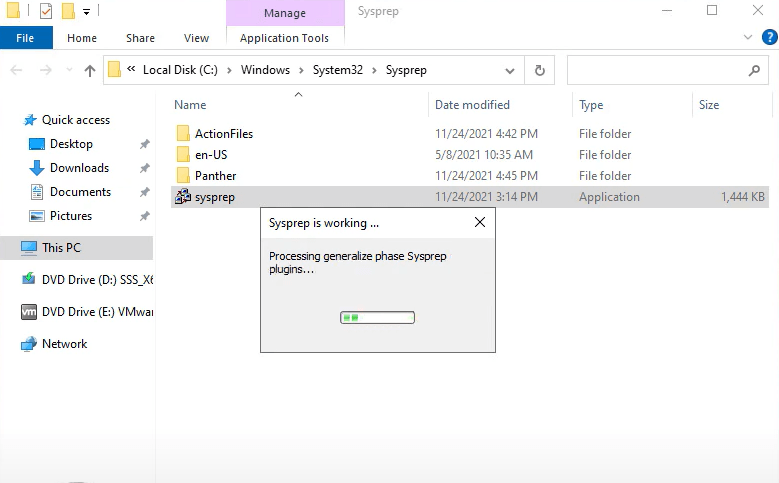Select the en-US folder

coord(211,155)
